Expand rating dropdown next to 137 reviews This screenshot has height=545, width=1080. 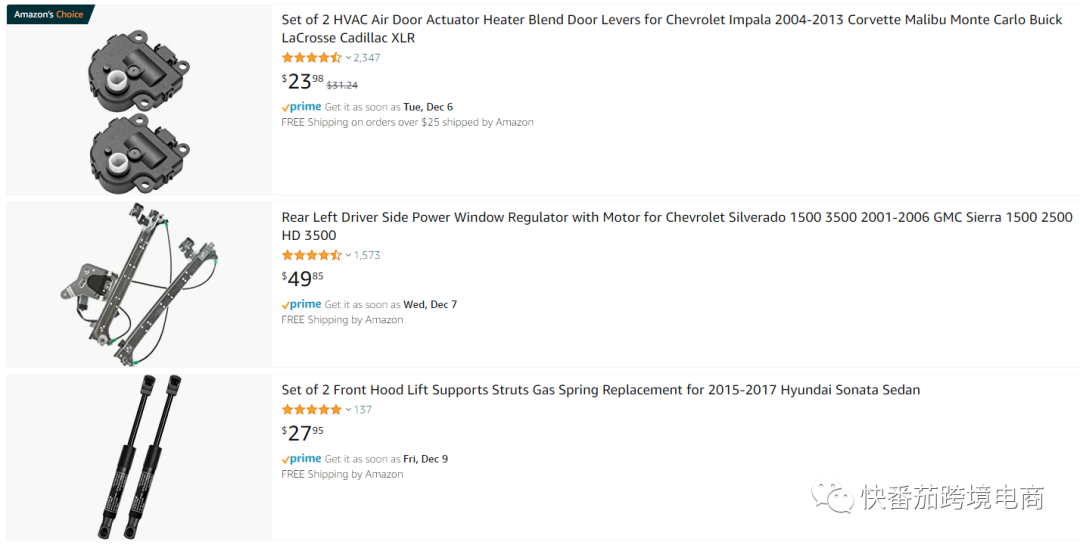(348, 409)
